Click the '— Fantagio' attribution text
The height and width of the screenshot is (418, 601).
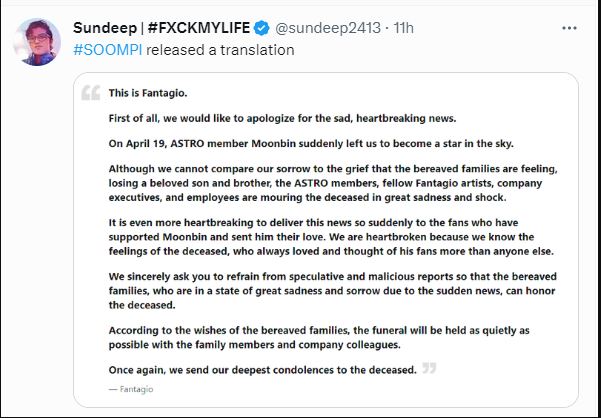coord(131,389)
